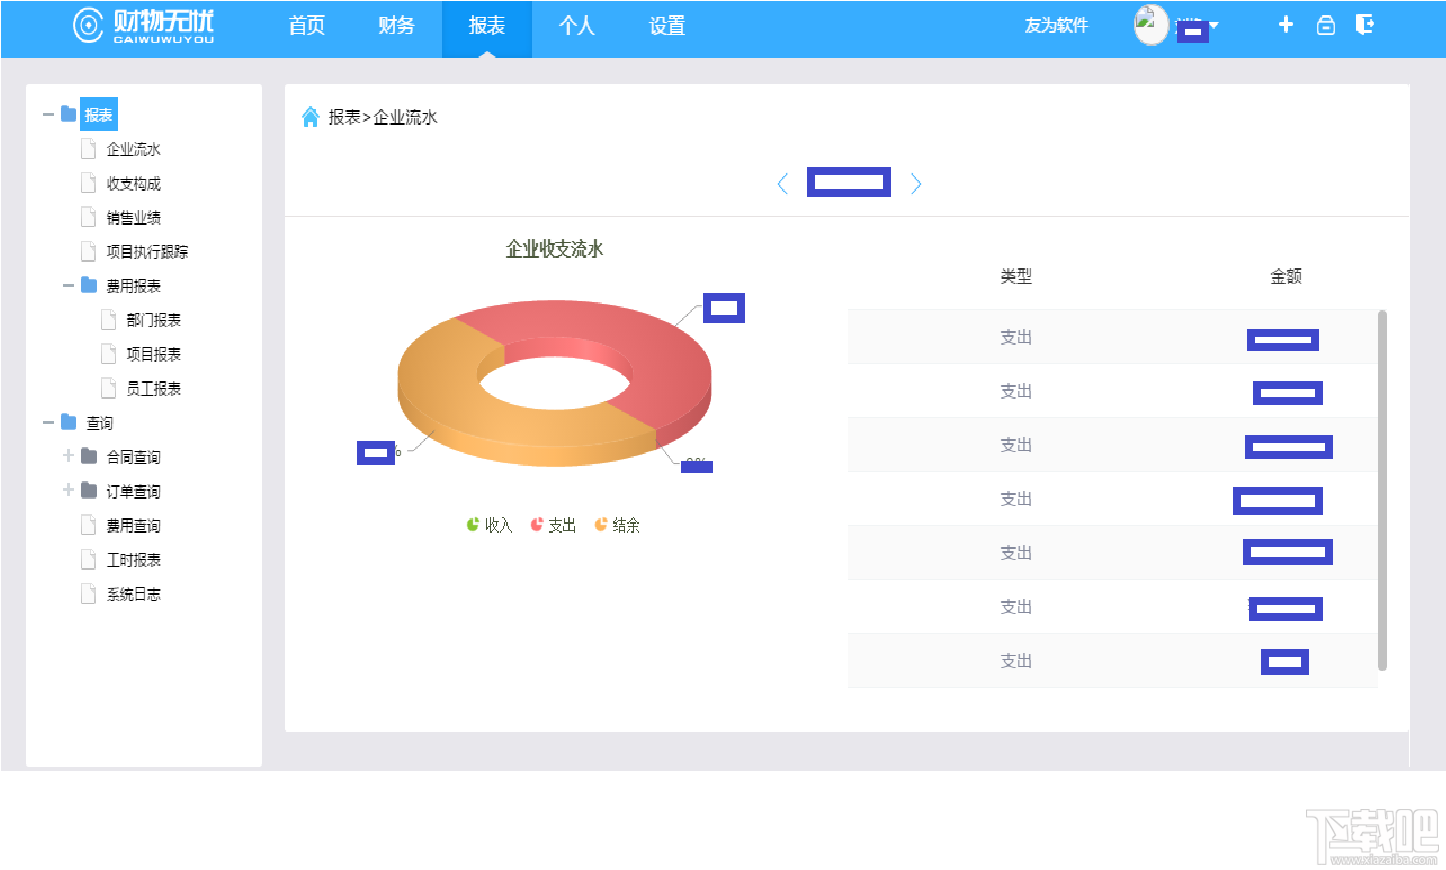Viewport: 1446px width, 870px height.
Task: Toggle 支出 legend entry in chart
Action: pyautogui.click(x=553, y=525)
